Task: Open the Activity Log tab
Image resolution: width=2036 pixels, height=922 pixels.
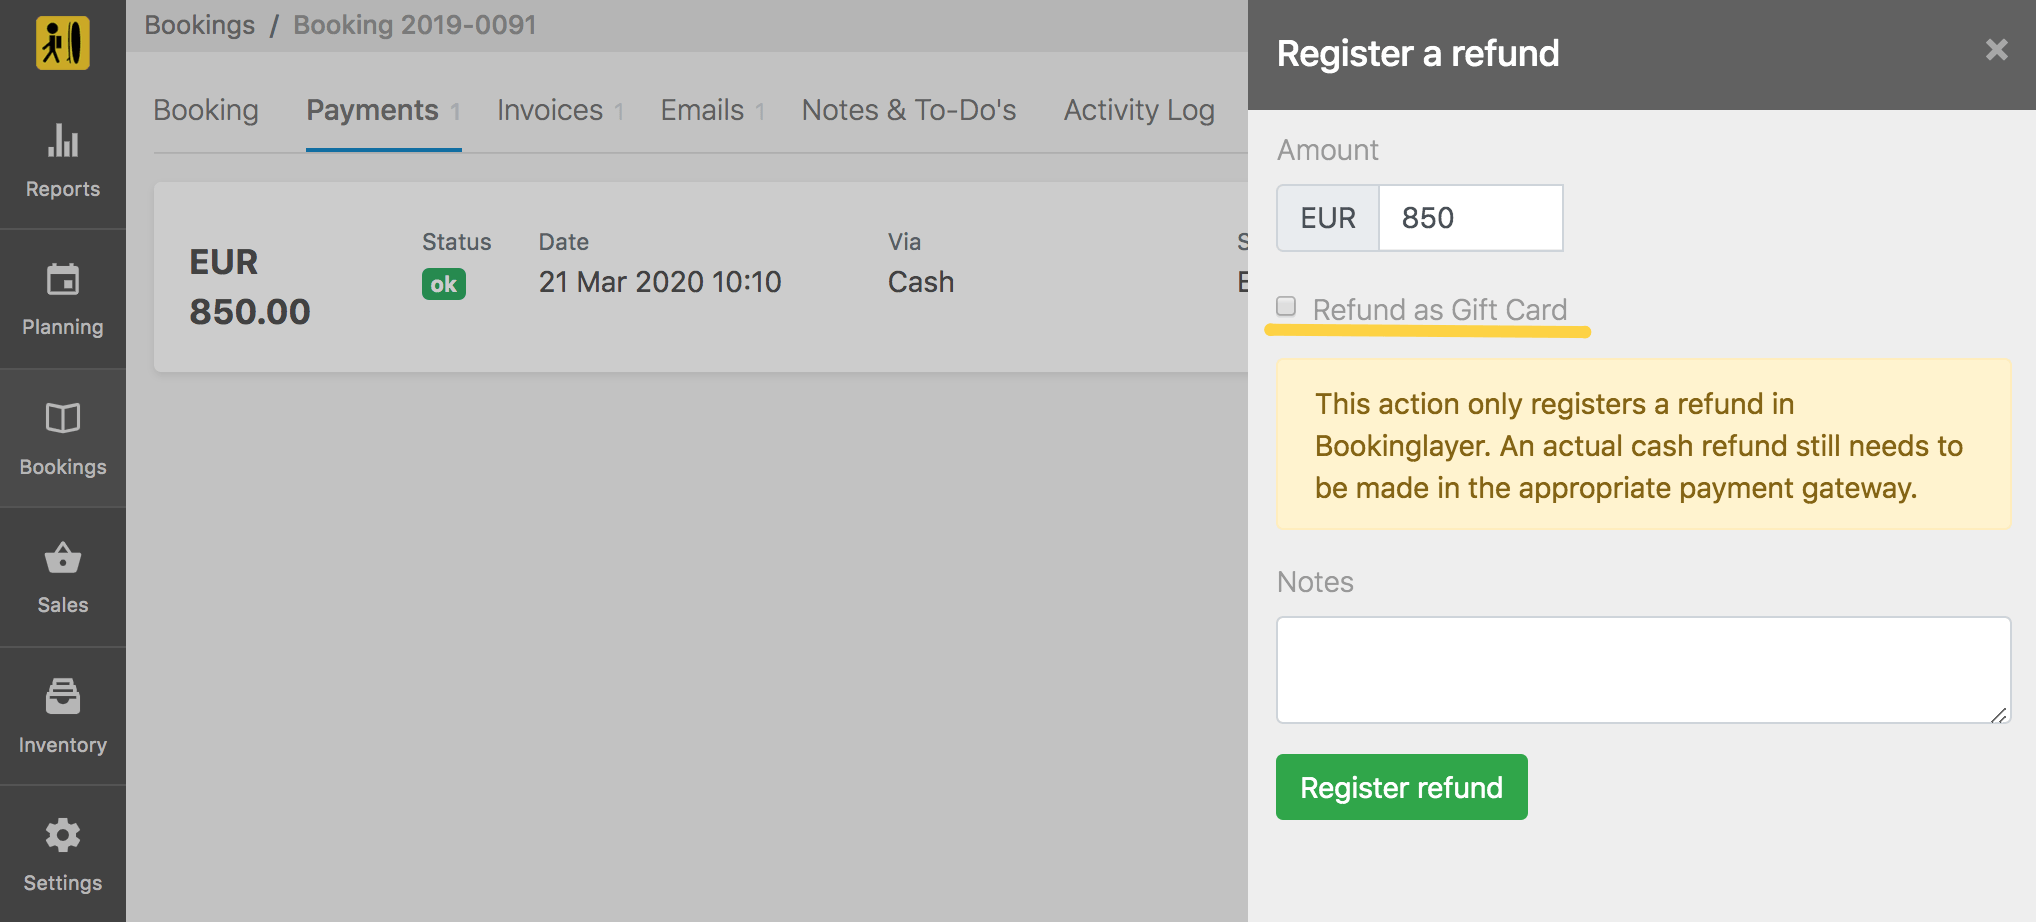Action: click(x=1139, y=110)
